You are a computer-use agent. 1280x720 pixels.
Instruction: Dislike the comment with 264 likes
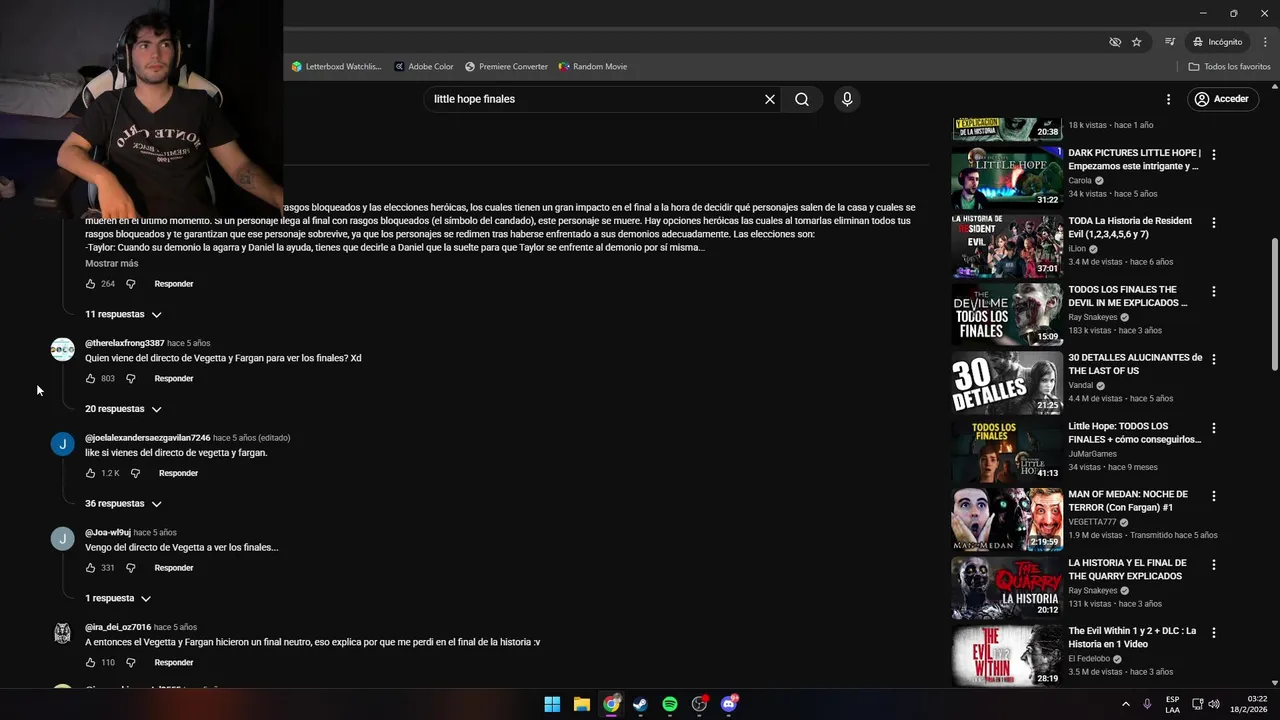coord(130,284)
